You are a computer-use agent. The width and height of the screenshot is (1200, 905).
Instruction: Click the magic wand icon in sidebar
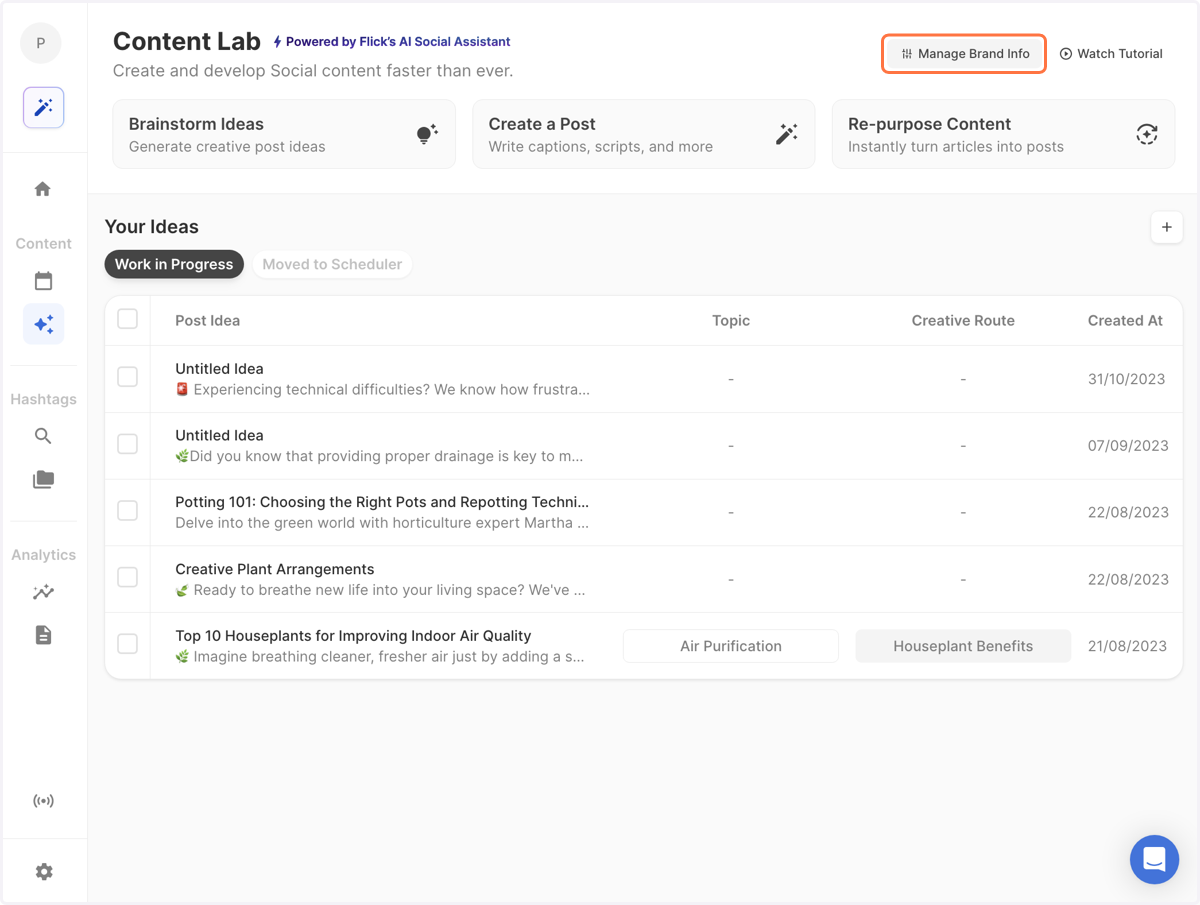pyautogui.click(x=43, y=108)
